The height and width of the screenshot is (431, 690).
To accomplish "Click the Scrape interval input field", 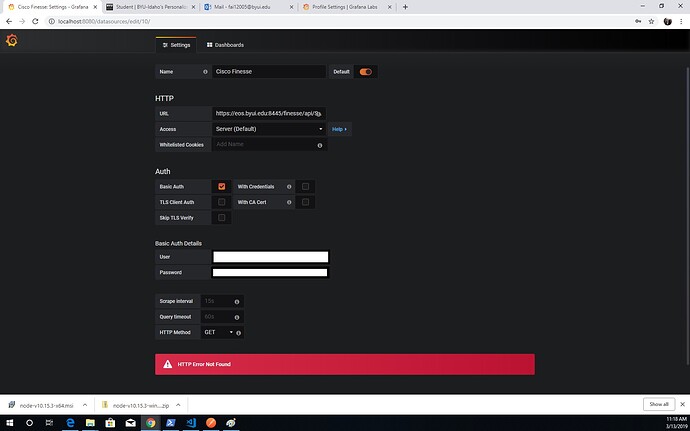I will click(x=222, y=301).
